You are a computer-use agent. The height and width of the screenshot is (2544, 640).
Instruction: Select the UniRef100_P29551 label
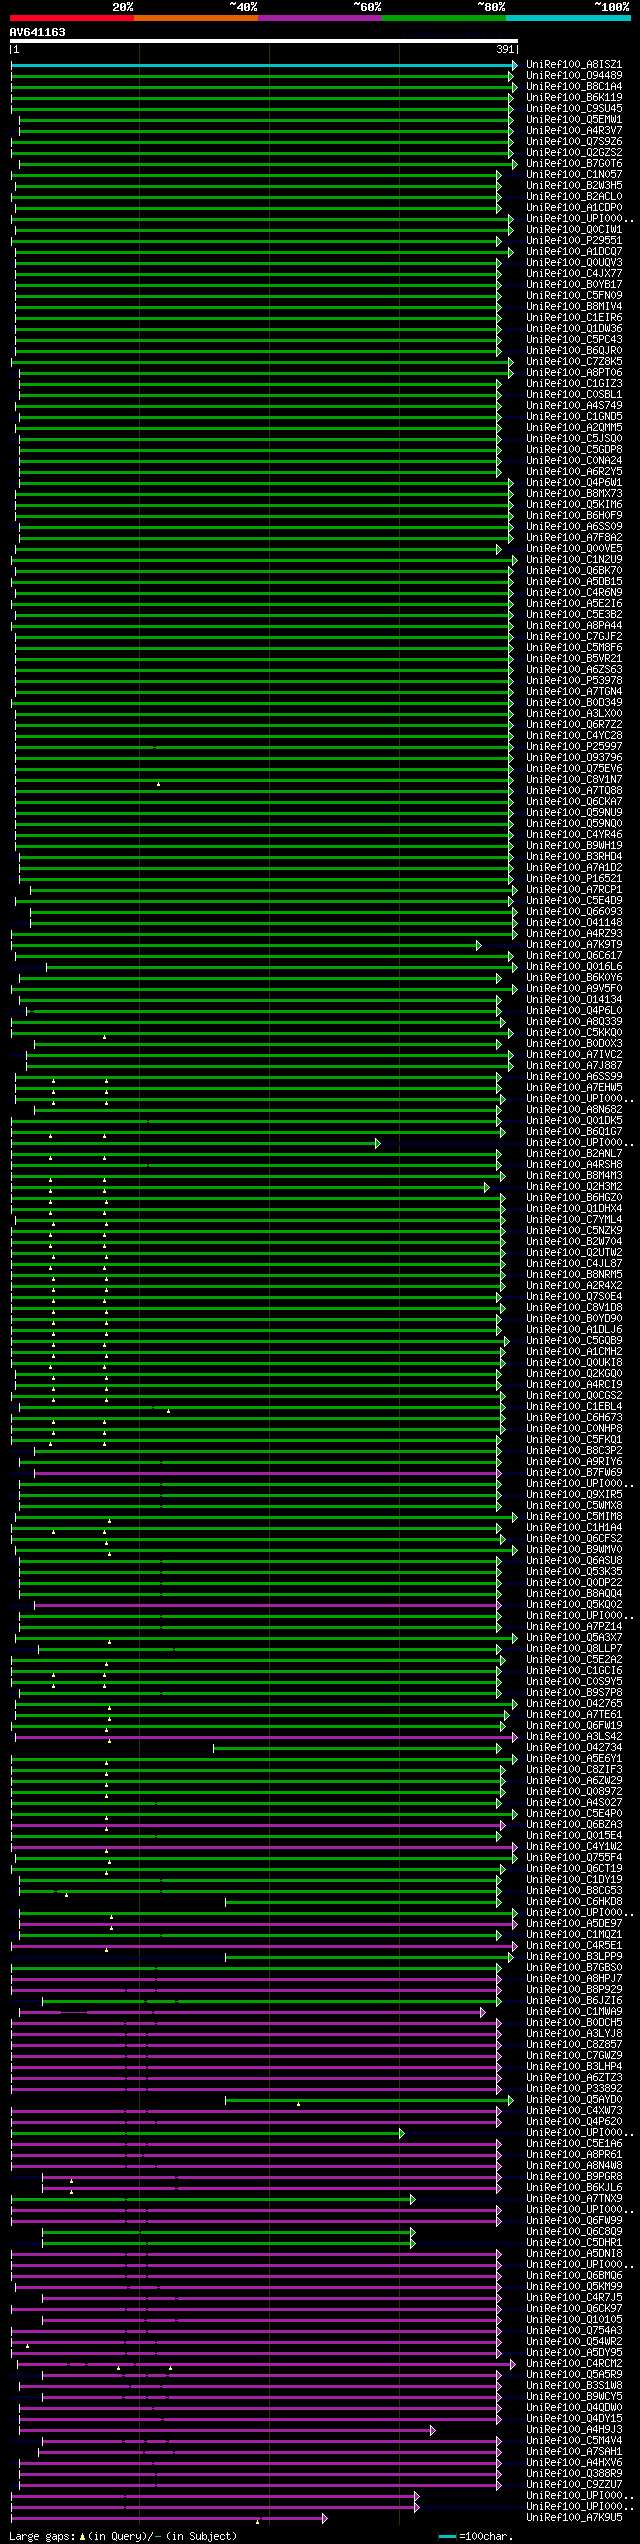pyautogui.click(x=574, y=241)
